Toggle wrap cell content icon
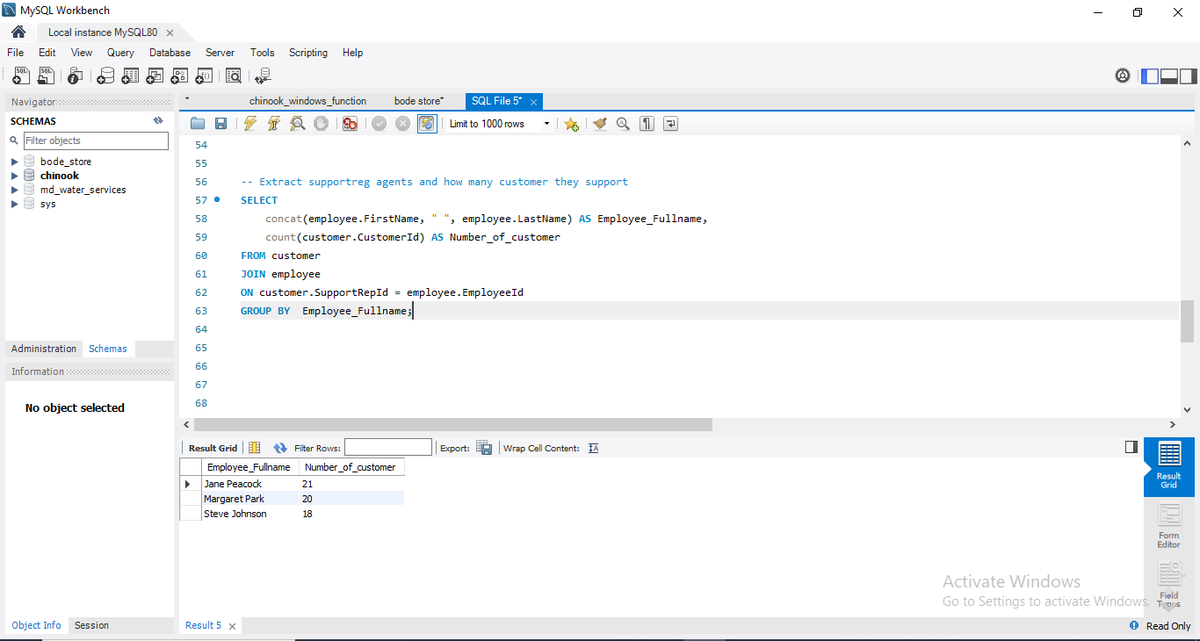Image resolution: width=1200 pixels, height=641 pixels. click(592, 448)
